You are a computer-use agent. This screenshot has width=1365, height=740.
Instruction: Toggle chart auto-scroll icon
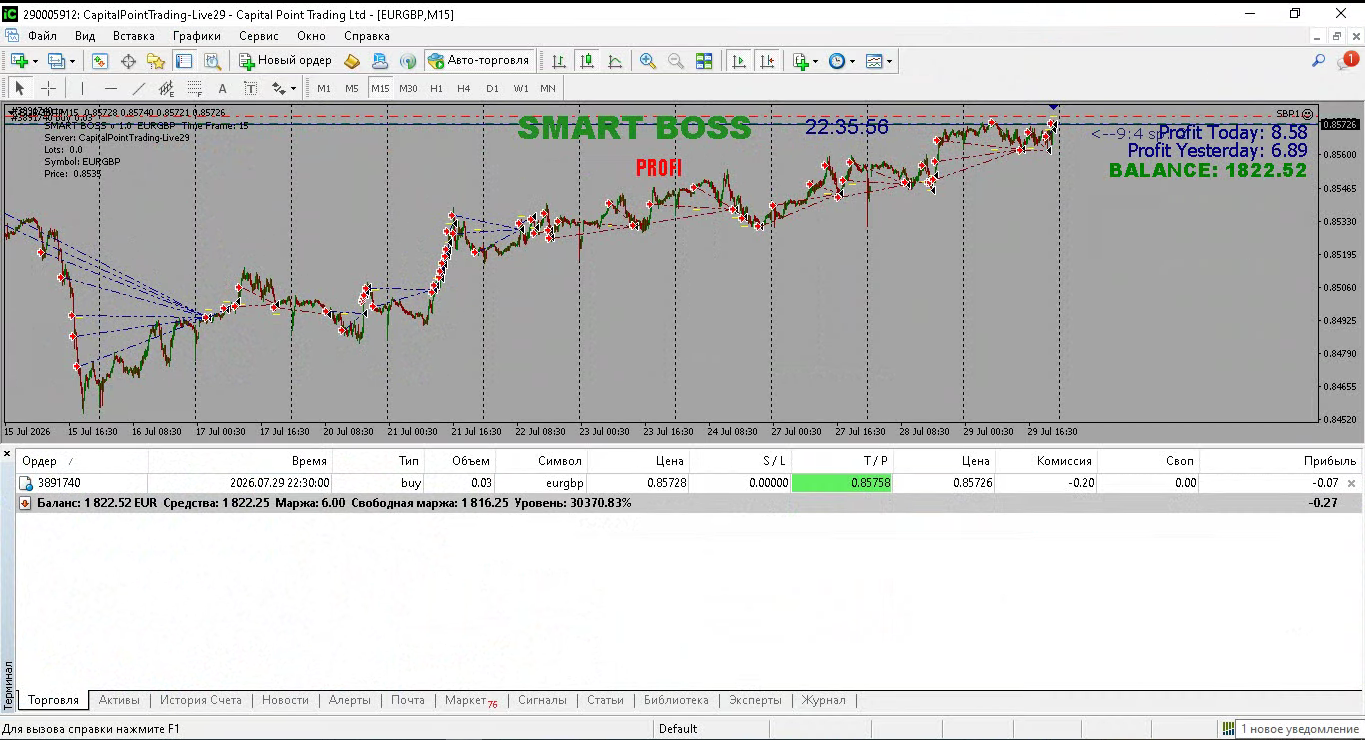click(x=739, y=61)
